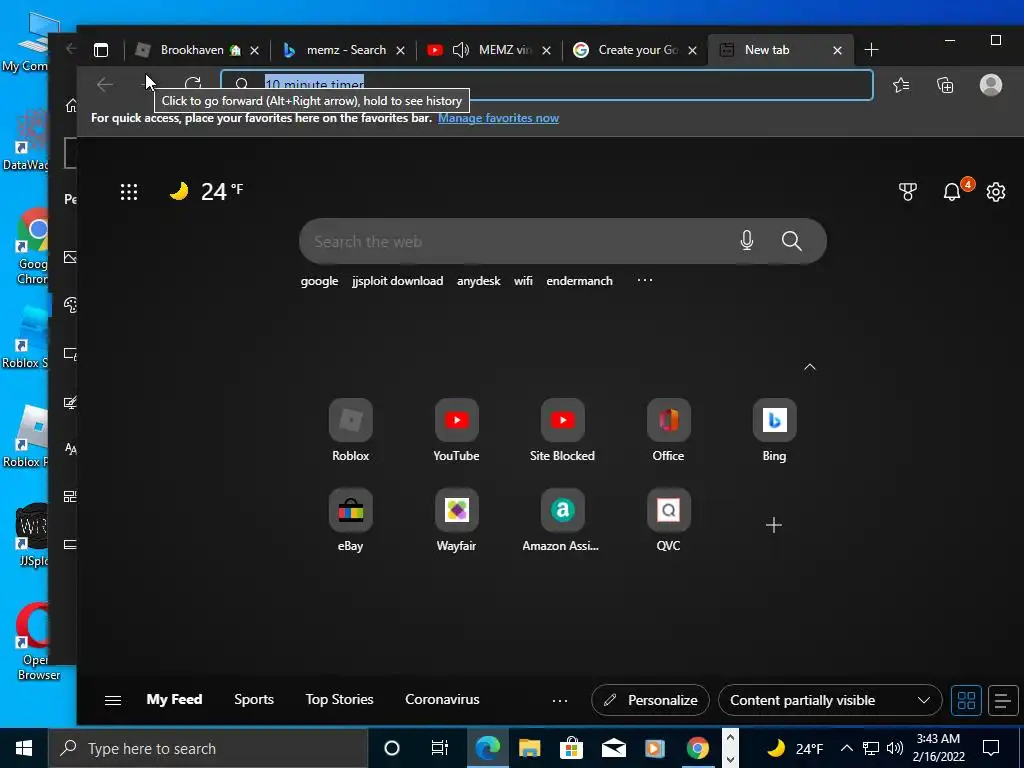
Task: Open the Collections icon in toolbar
Action: click(x=945, y=85)
